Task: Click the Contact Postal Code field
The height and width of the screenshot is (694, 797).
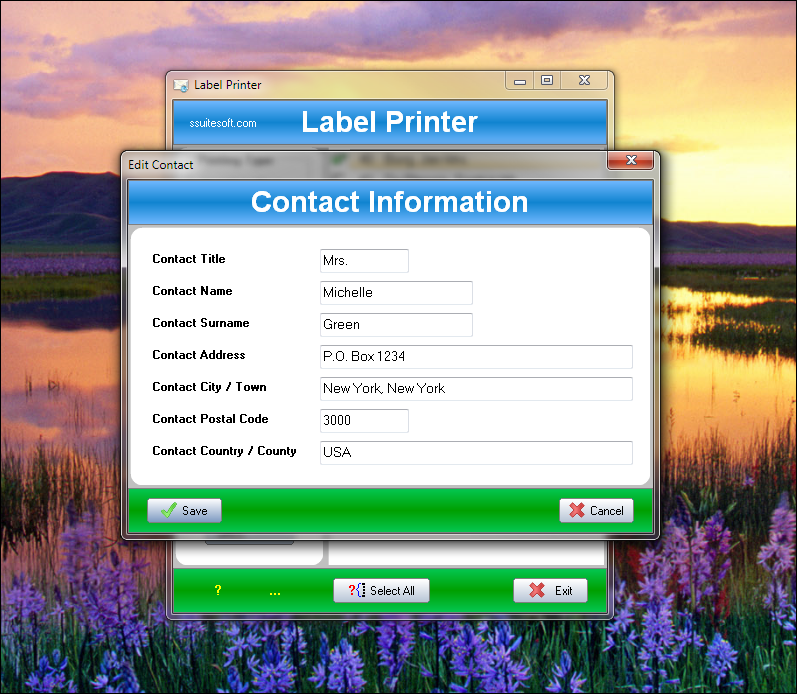Action: pos(364,421)
